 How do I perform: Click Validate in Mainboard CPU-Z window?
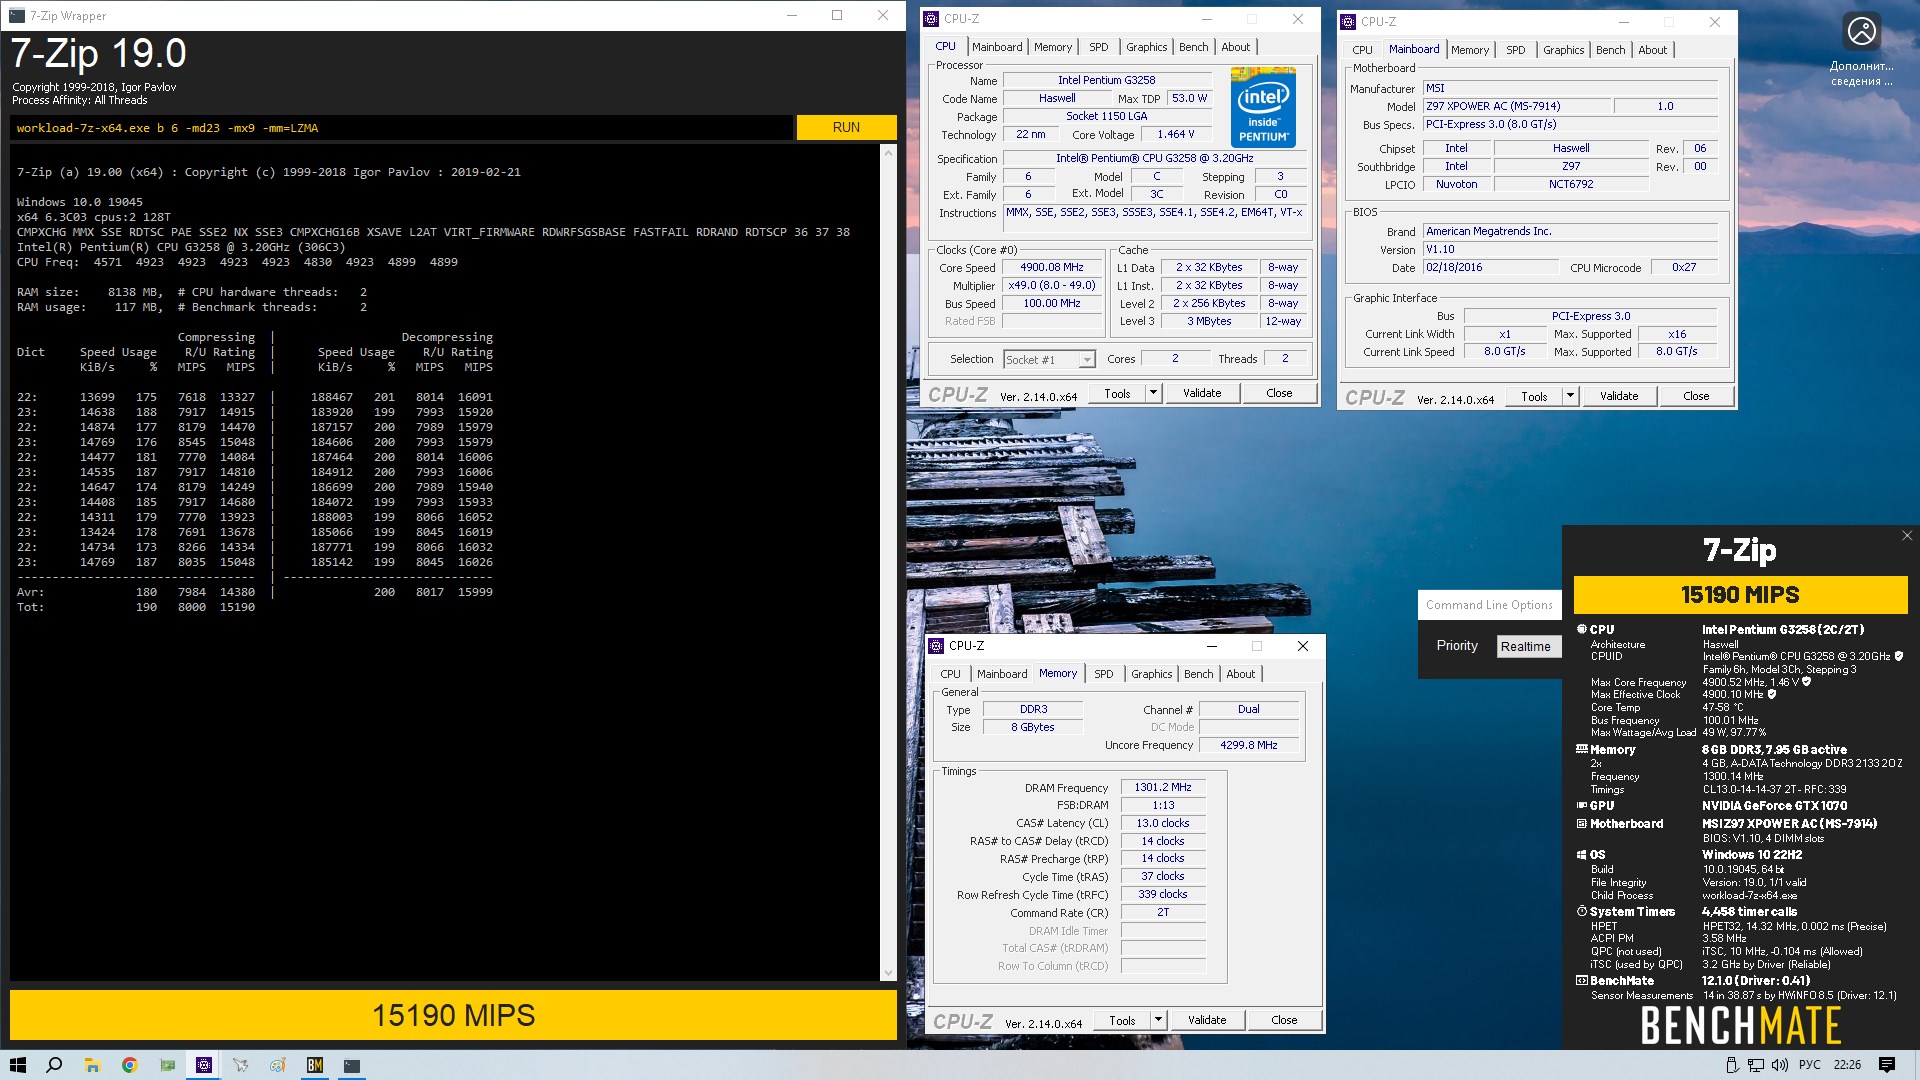[x=1619, y=396]
